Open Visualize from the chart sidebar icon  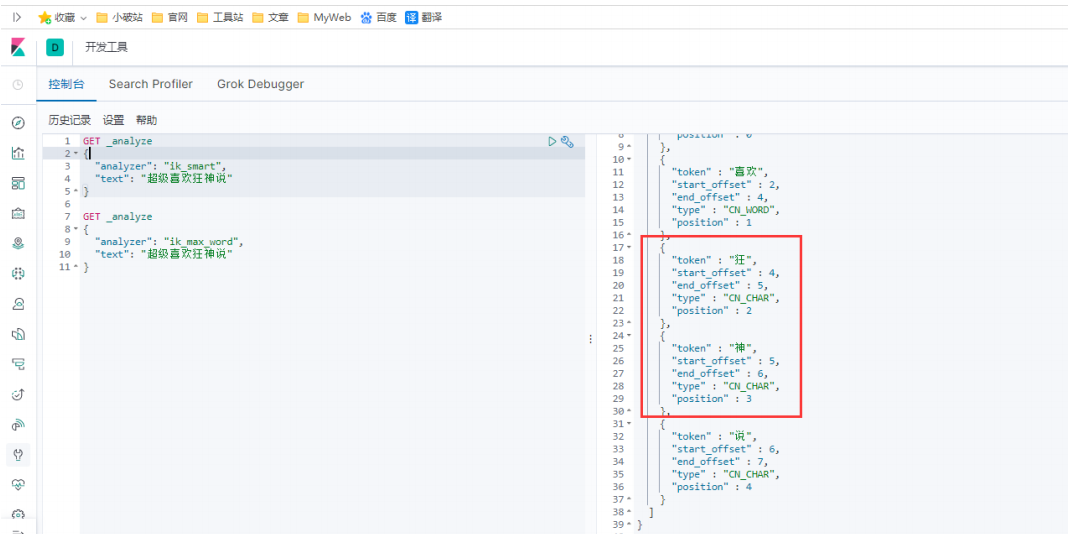point(18,153)
